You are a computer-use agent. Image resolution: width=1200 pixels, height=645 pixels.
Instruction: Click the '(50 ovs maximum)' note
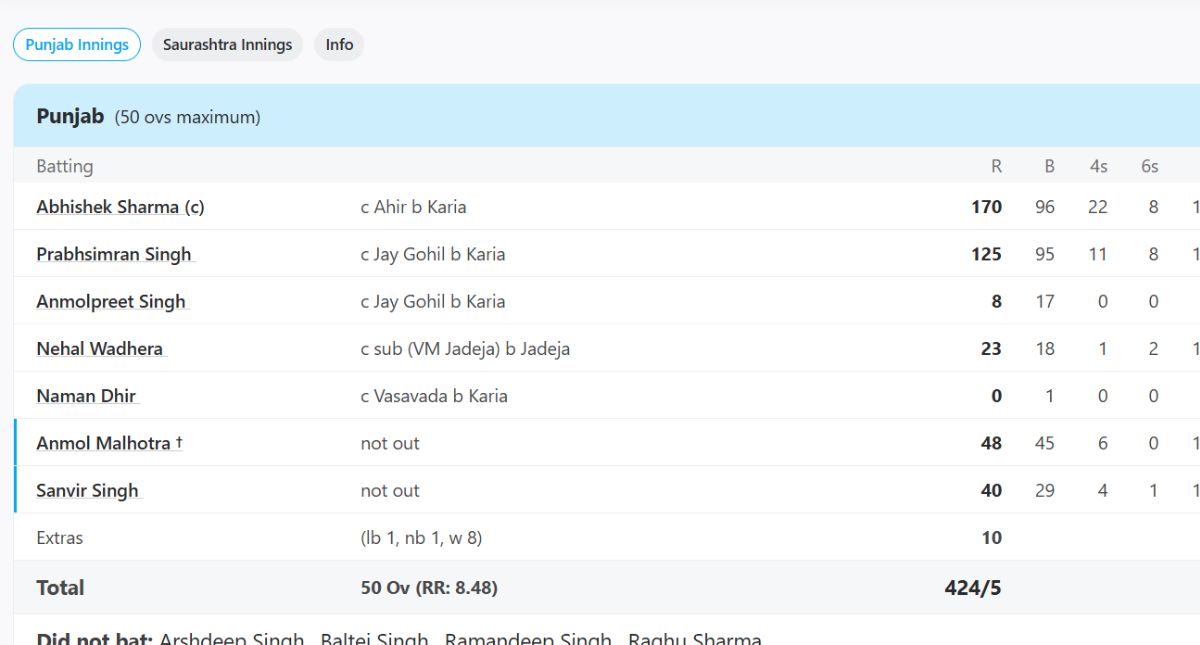click(x=188, y=117)
